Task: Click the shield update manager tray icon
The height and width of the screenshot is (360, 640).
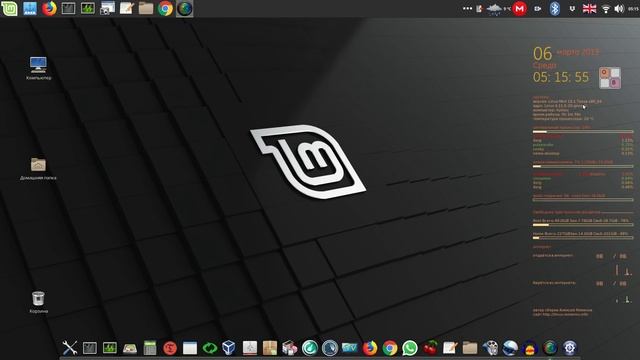Action: click(572, 9)
